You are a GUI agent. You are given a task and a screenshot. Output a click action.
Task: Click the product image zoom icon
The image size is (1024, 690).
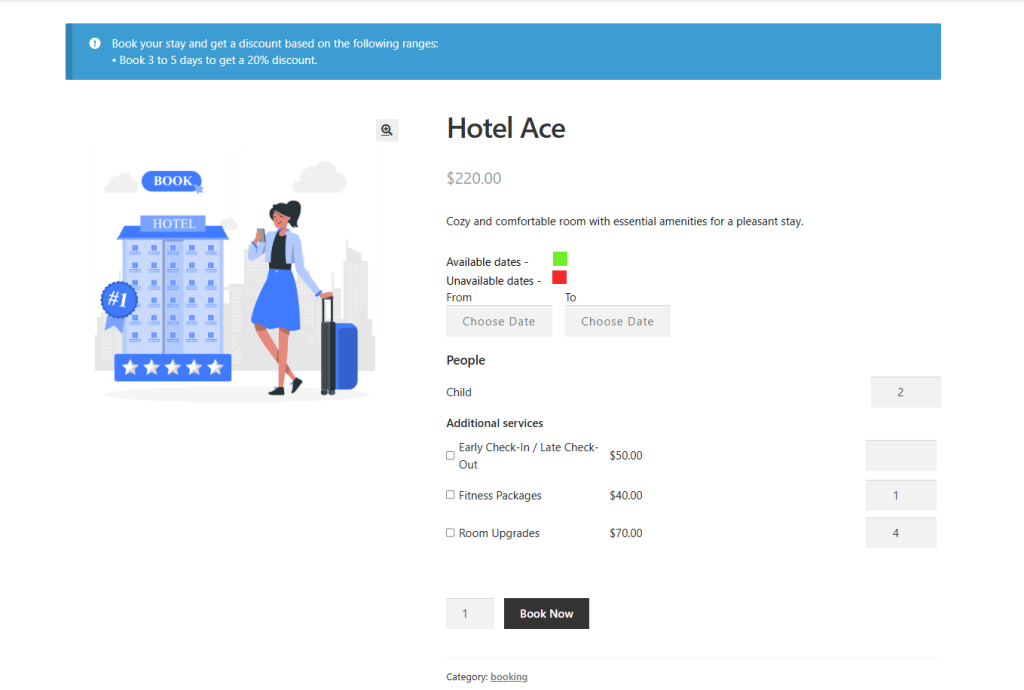387,129
